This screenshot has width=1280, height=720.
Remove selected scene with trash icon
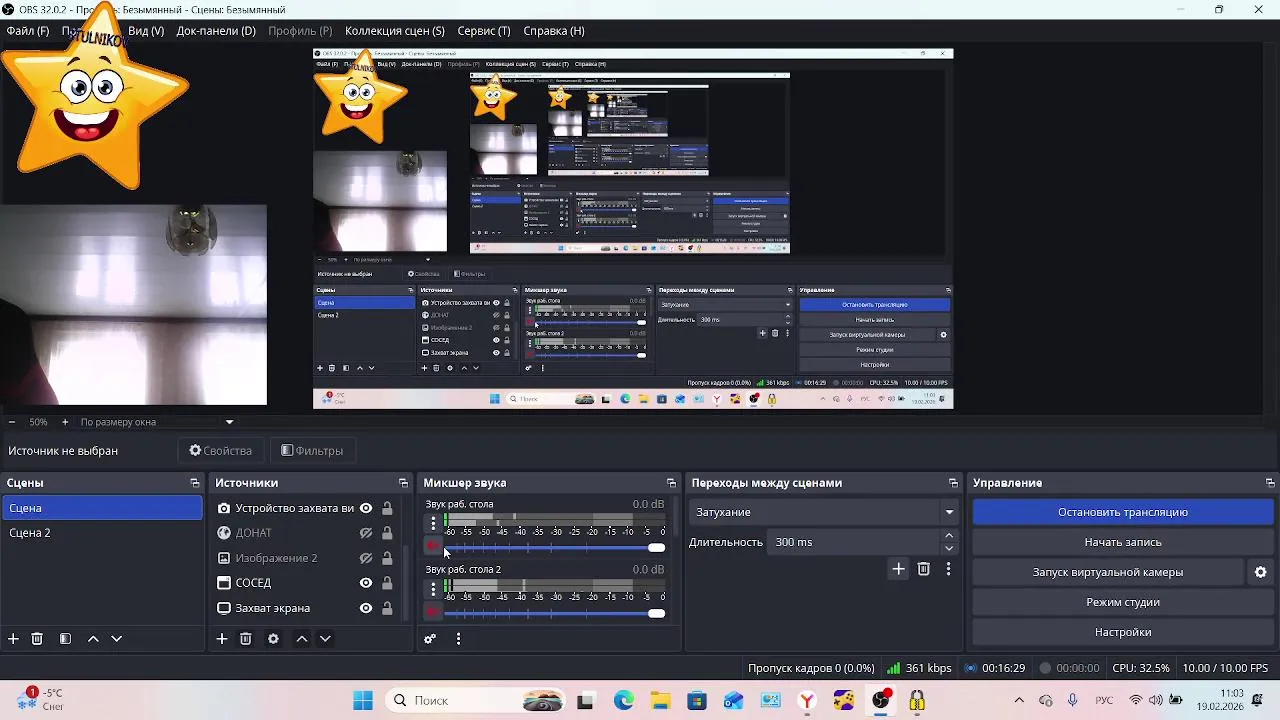(x=37, y=639)
